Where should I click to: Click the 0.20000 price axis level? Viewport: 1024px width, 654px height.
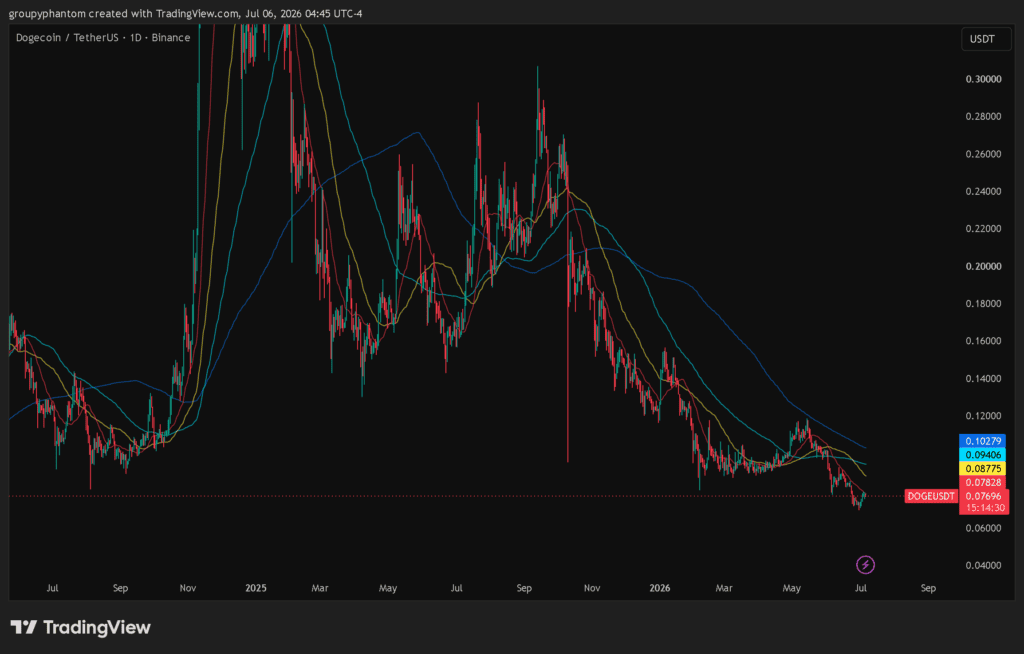point(984,266)
